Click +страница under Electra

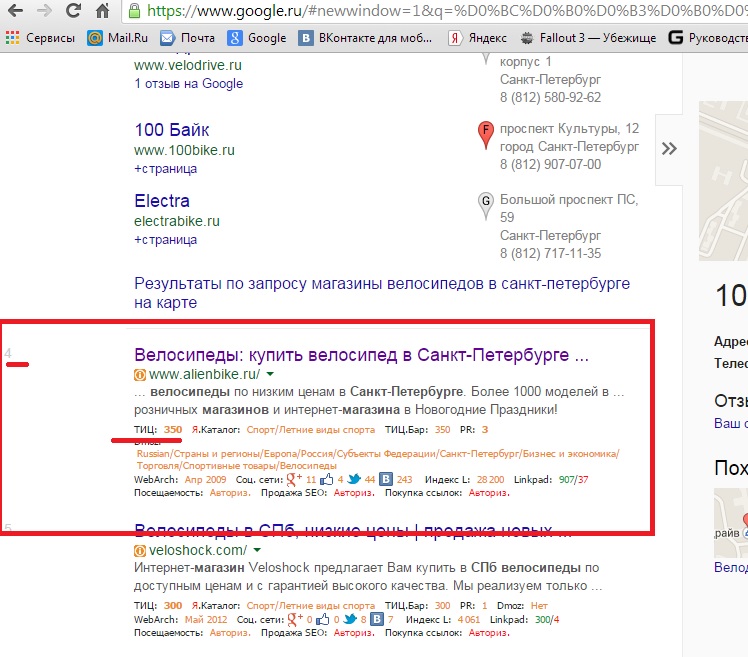click(166, 240)
